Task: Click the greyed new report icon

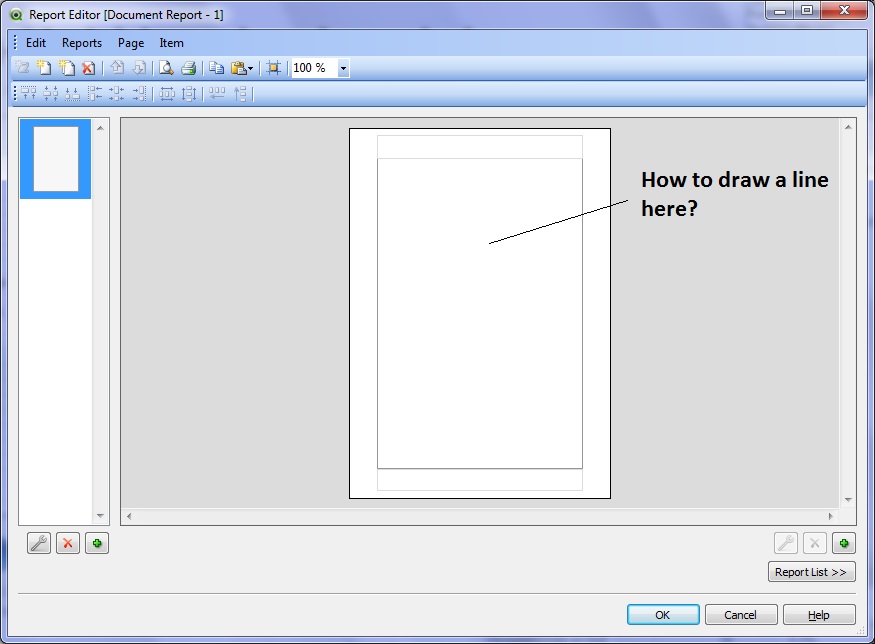Action: (22, 68)
